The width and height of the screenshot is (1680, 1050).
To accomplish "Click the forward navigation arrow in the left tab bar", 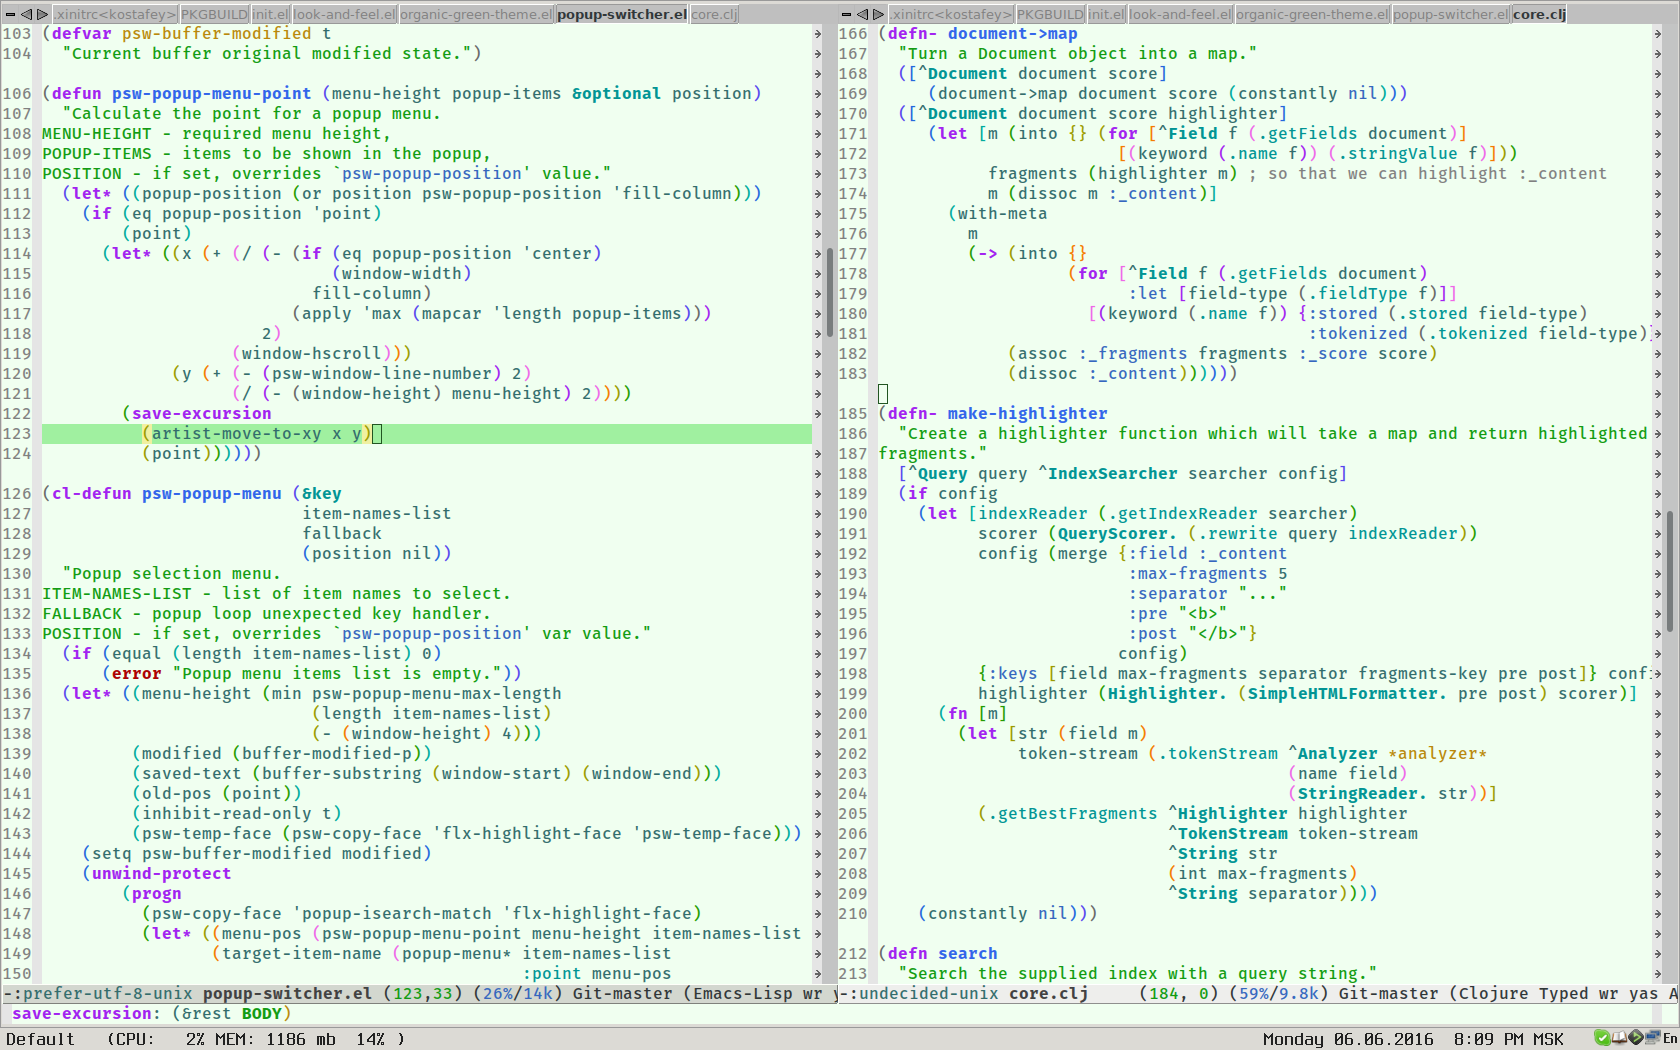I will click(42, 14).
